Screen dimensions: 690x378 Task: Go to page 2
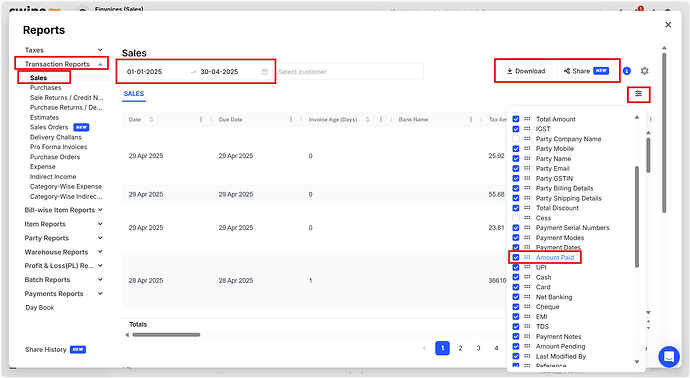(460, 348)
